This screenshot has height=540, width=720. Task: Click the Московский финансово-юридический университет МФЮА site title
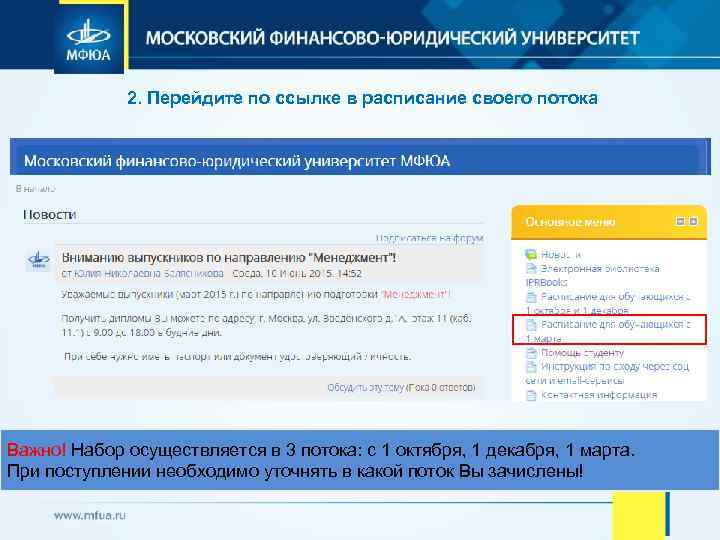(237, 161)
